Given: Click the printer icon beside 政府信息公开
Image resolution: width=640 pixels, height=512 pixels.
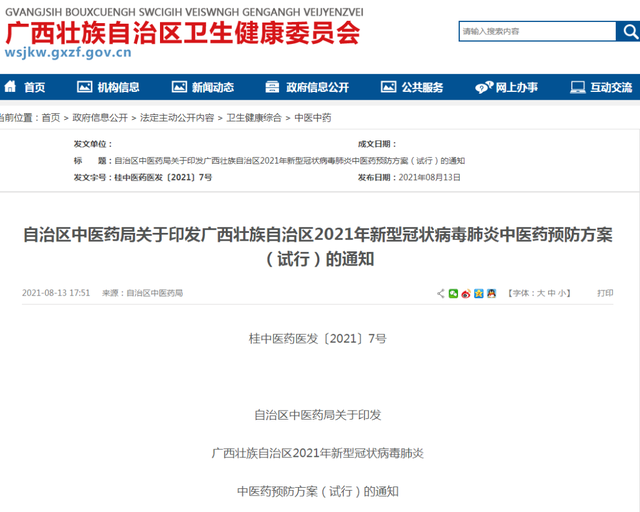Looking at the screenshot, I should pyautogui.click(x=272, y=87).
